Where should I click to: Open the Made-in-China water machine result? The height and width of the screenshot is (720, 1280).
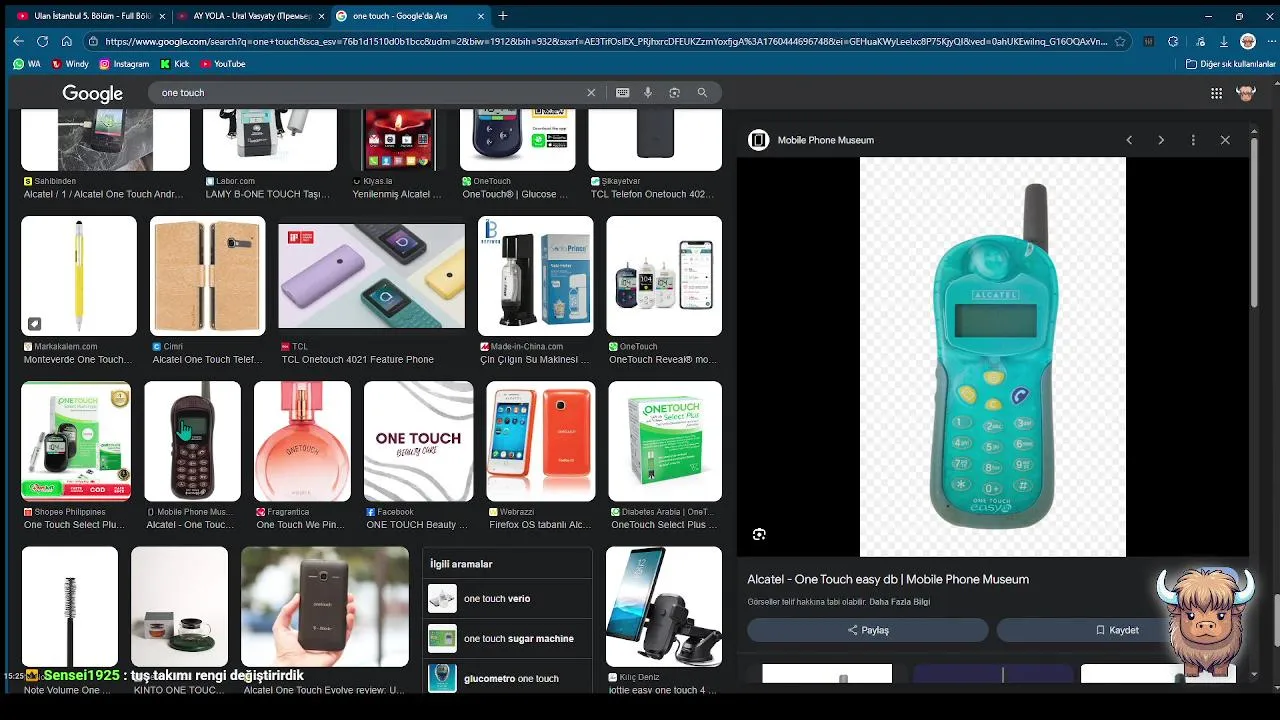(x=535, y=276)
